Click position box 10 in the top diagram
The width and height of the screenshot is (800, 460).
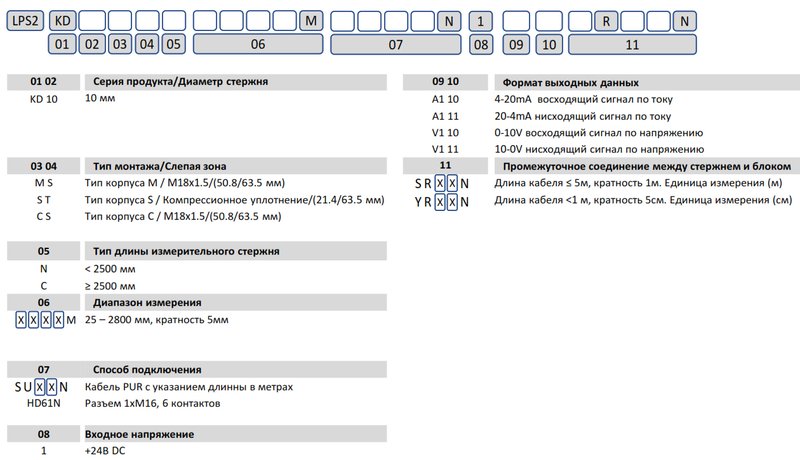coord(549,44)
